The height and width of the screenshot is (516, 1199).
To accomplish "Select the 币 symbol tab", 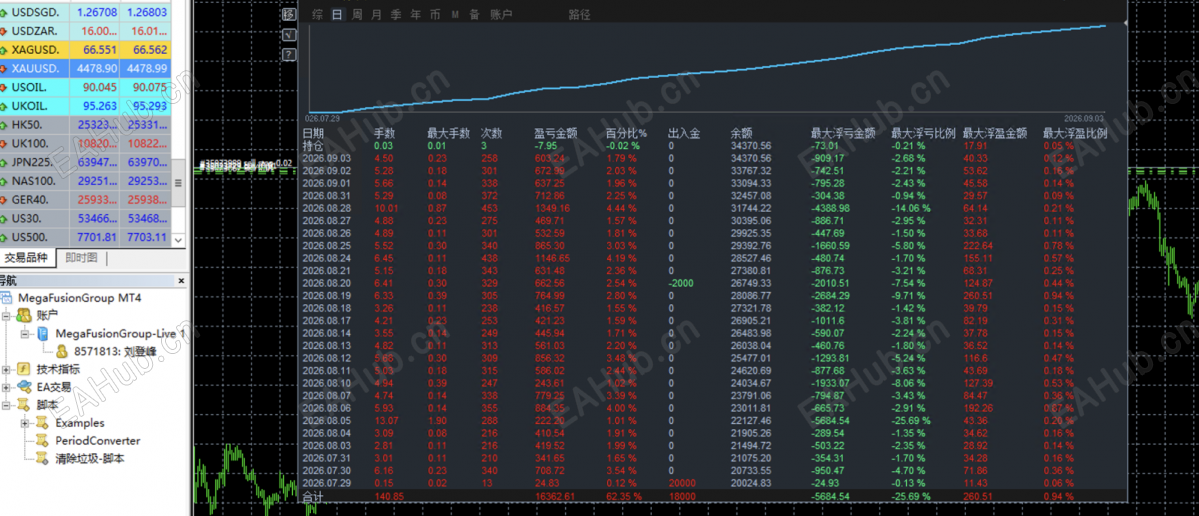I will (x=435, y=15).
